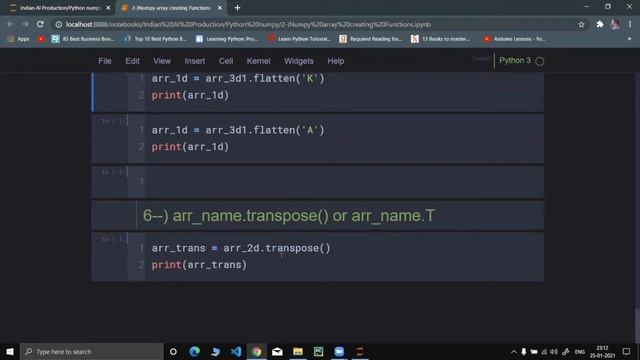This screenshot has width=640, height=360.
Task: Close the Numpy array creating Functions tab
Action: 220,8
